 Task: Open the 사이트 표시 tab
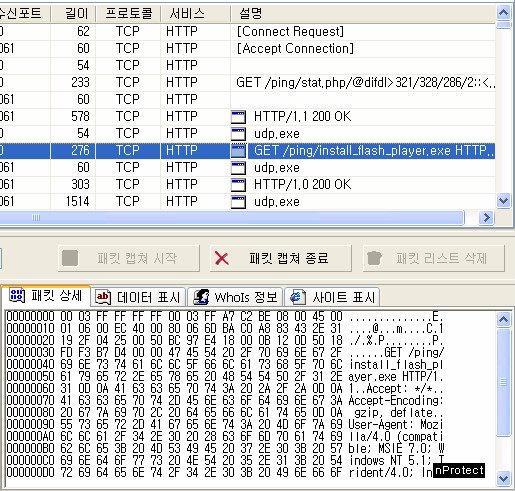(332, 297)
